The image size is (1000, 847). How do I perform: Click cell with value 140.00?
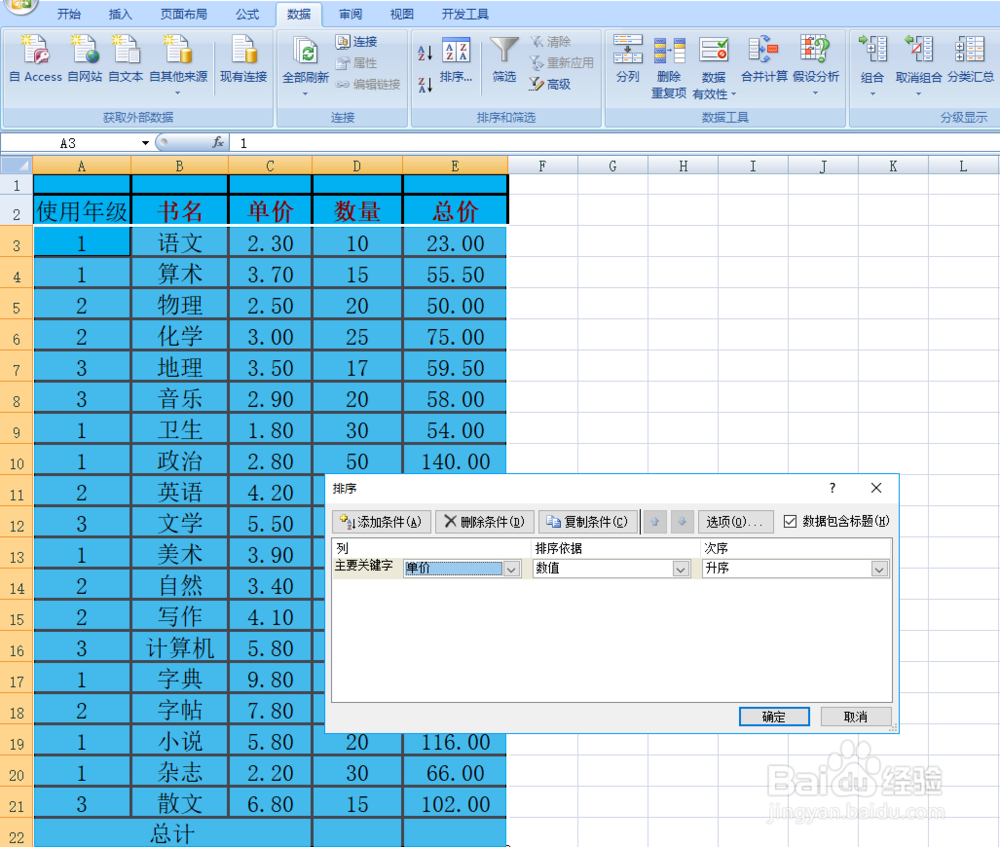tap(455, 461)
